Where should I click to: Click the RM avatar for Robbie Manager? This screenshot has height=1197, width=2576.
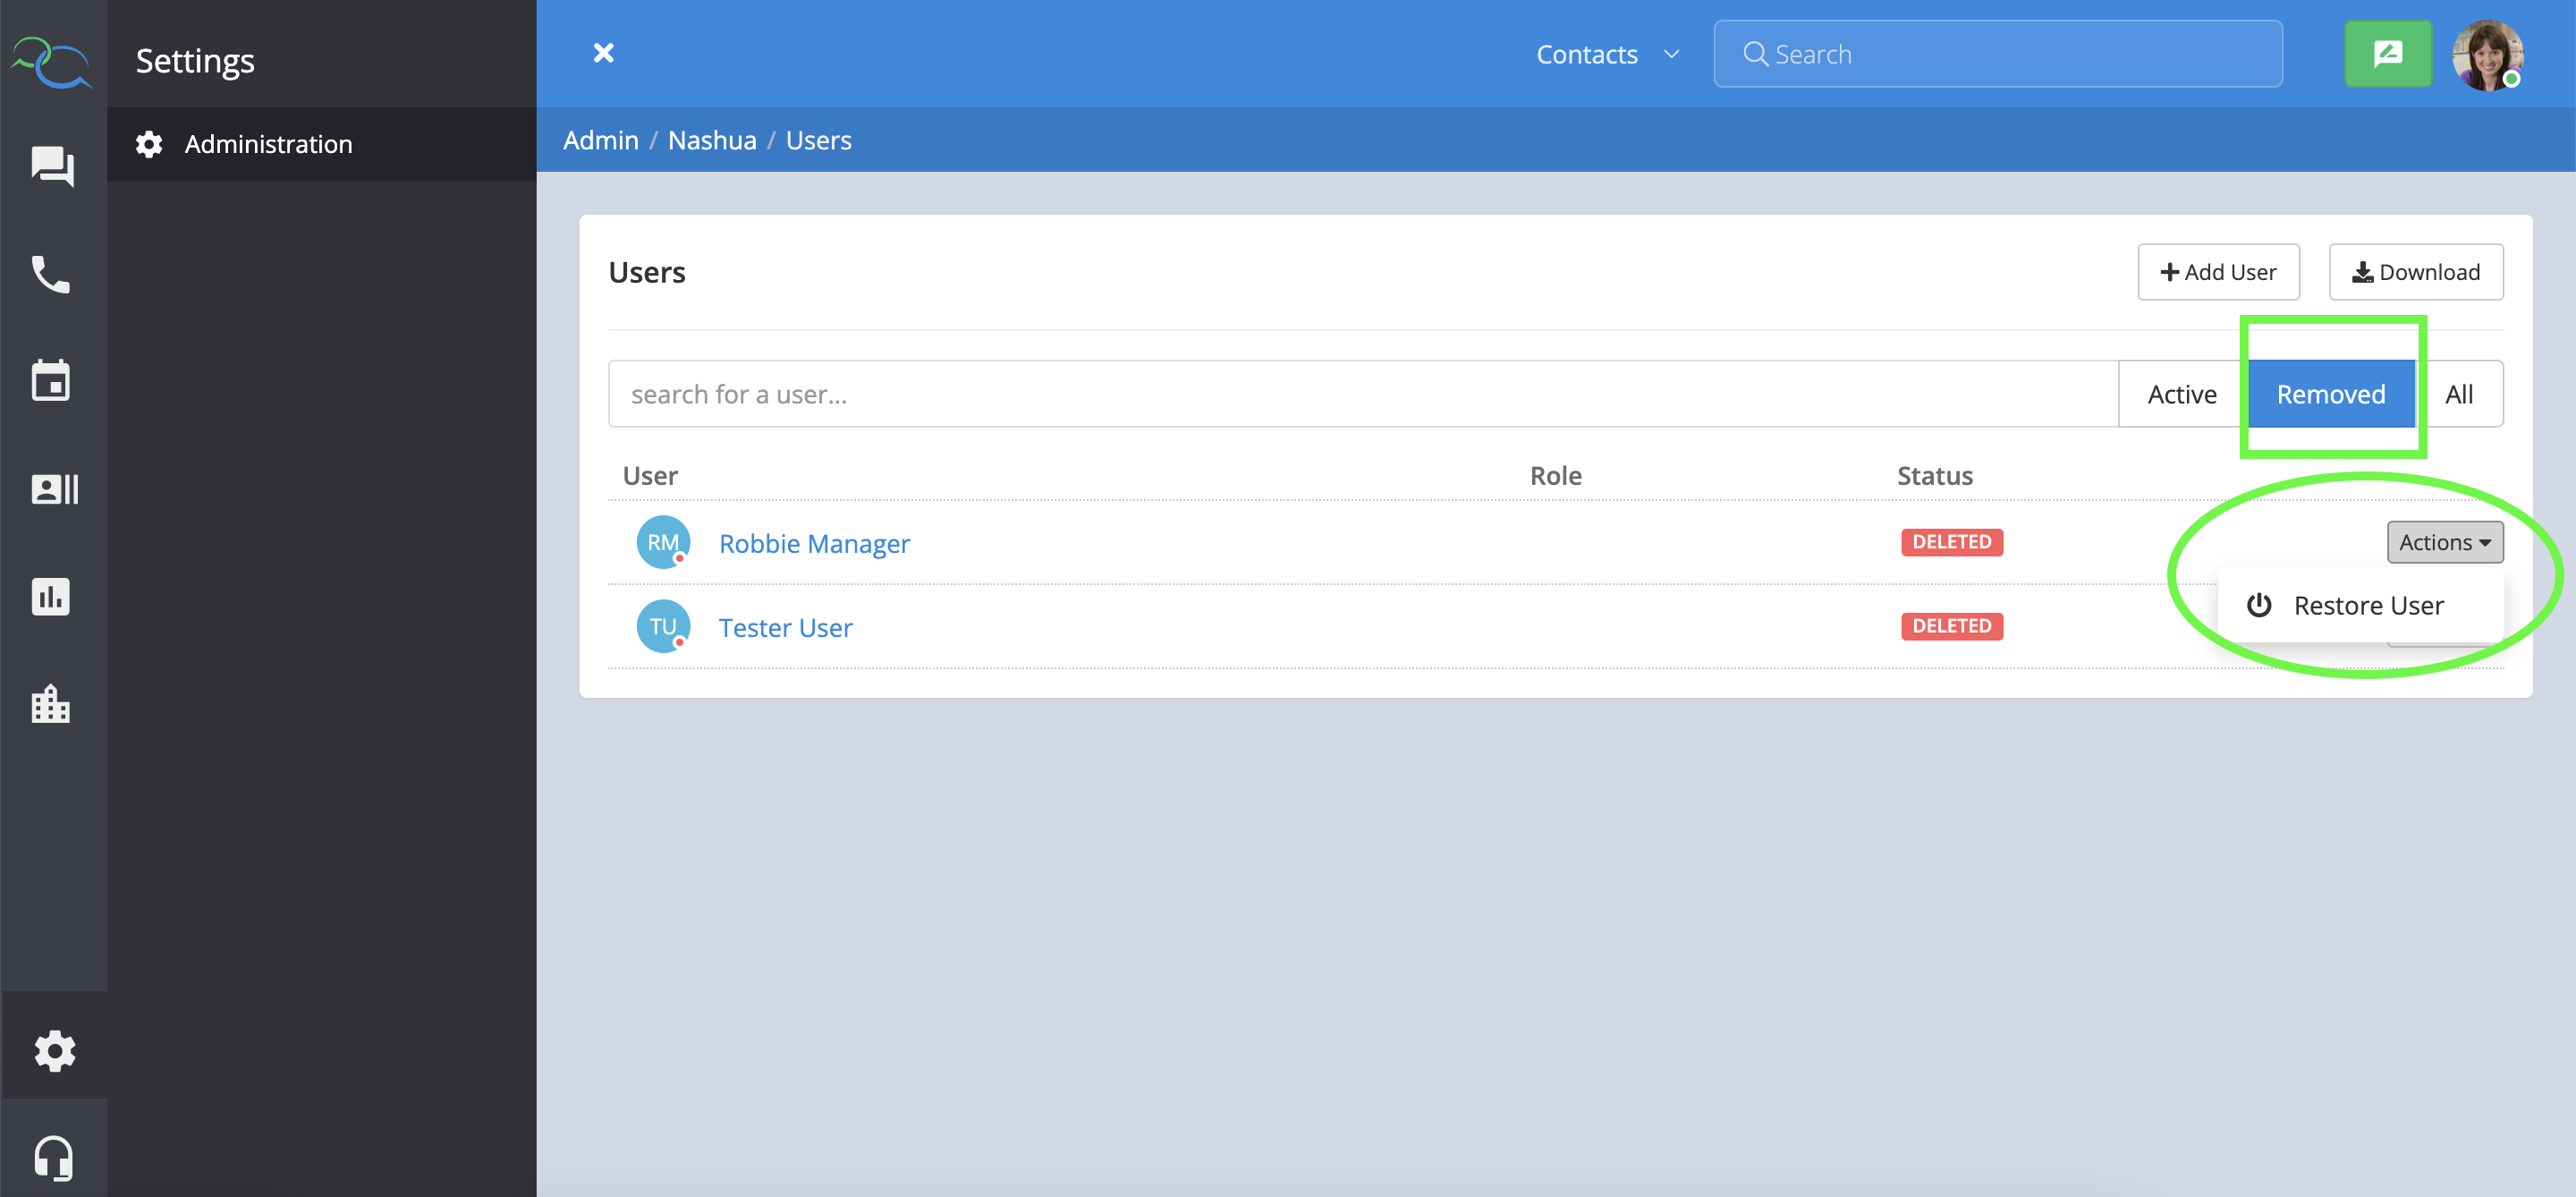[x=663, y=542]
